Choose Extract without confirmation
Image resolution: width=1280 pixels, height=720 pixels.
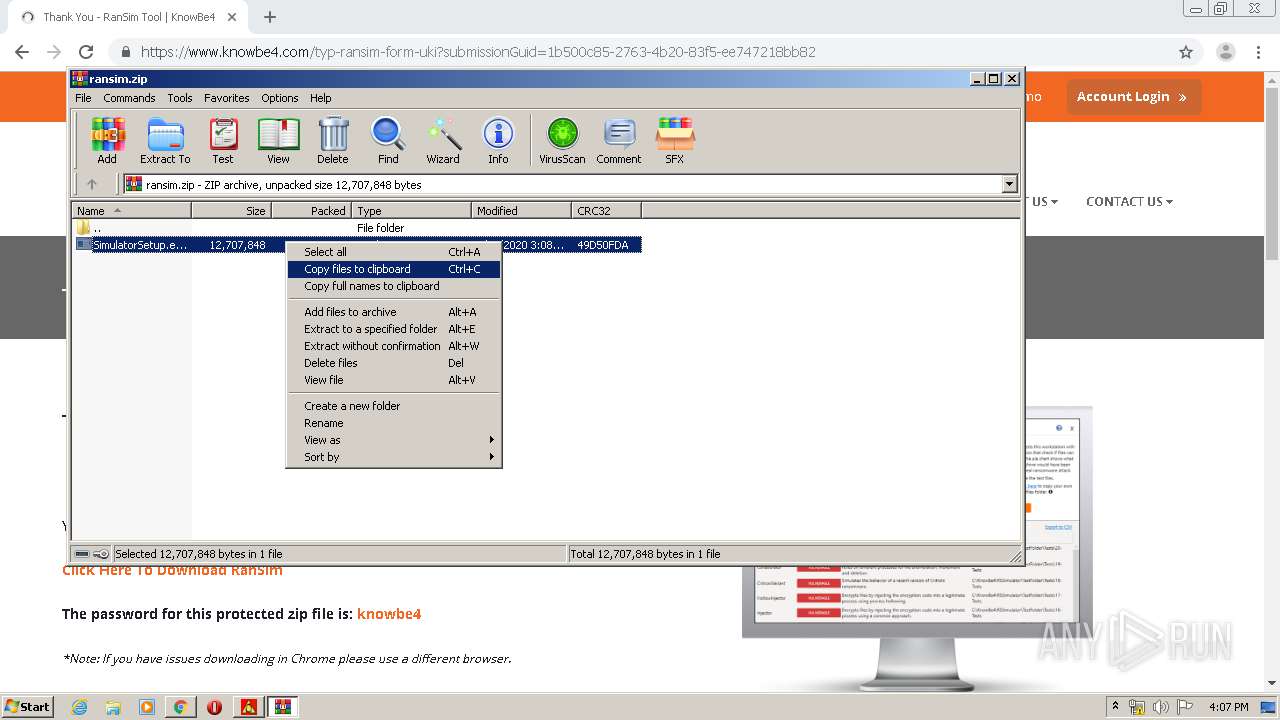[x=393, y=346]
